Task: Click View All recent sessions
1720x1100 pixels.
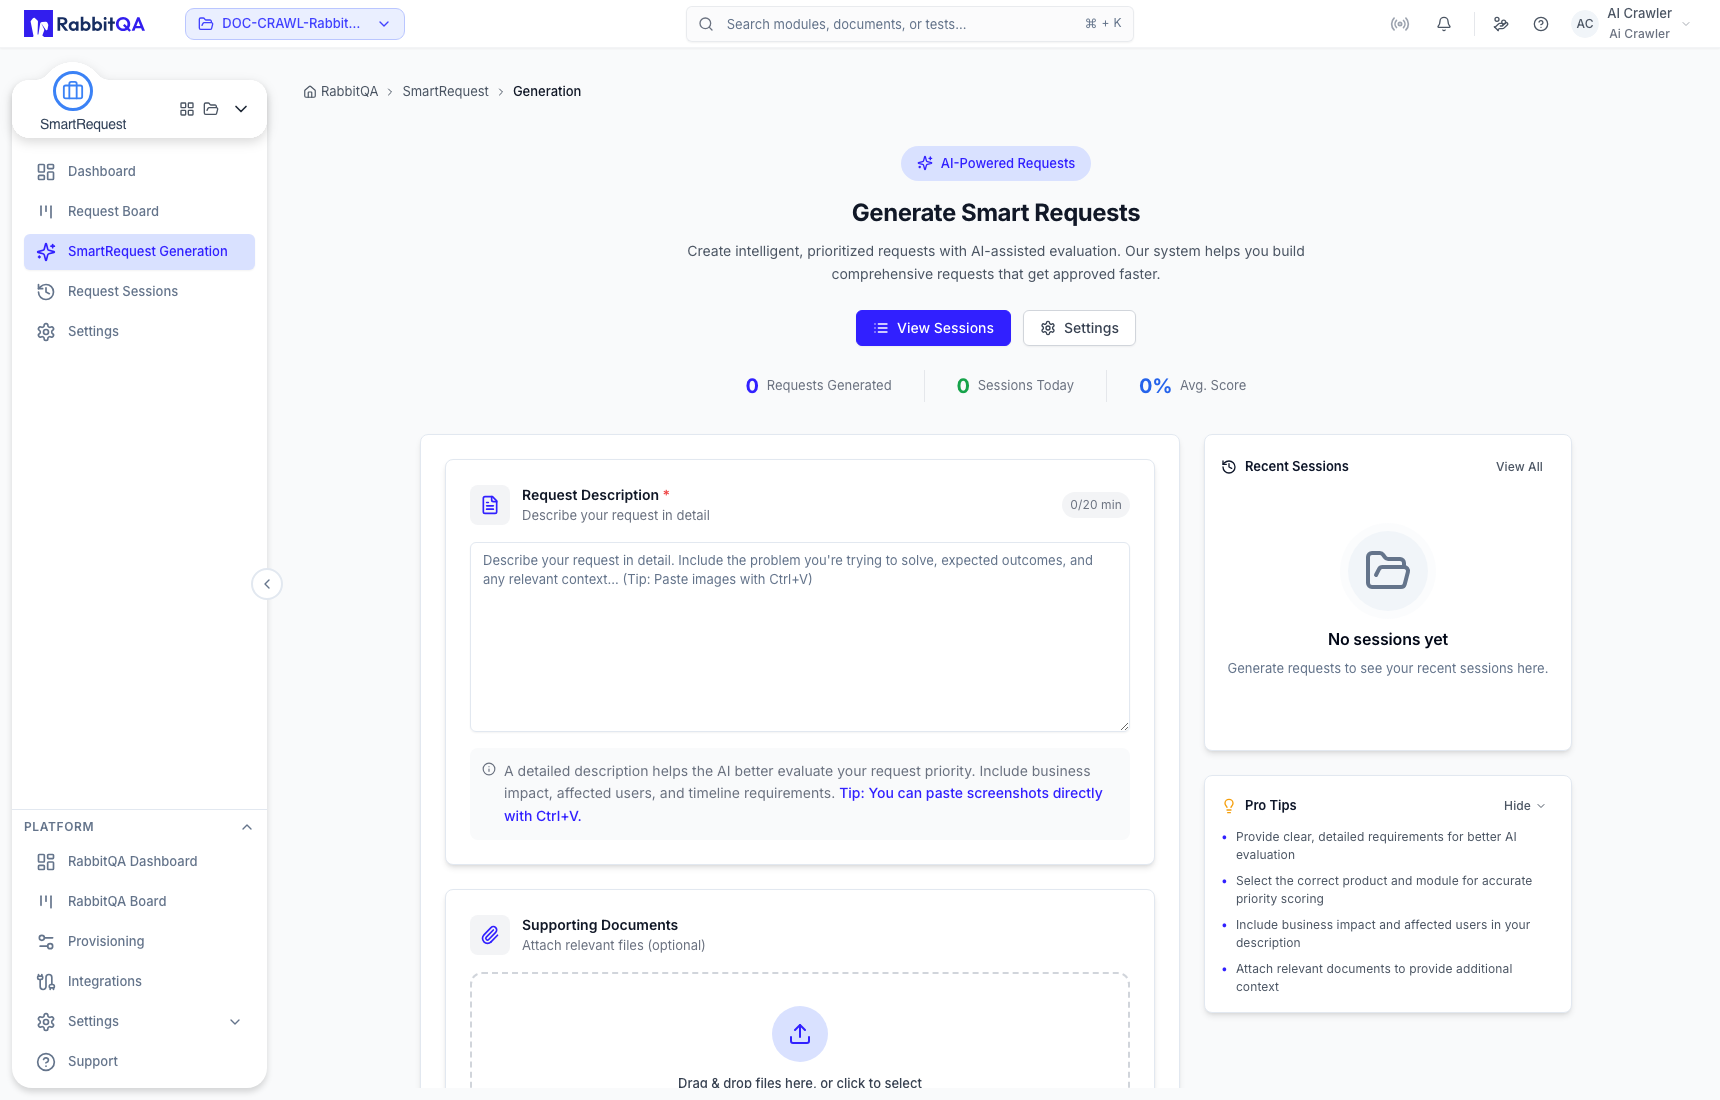Action: click(1519, 467)
